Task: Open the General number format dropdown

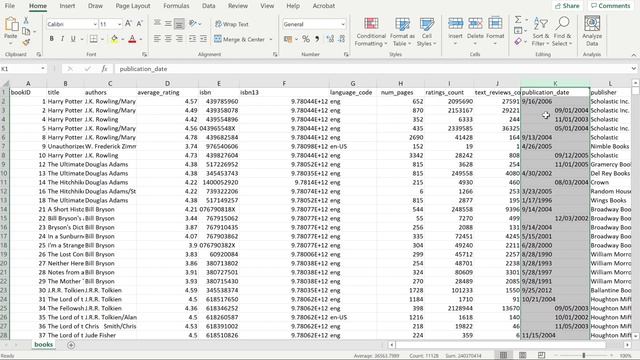Action: click(342, 24)
